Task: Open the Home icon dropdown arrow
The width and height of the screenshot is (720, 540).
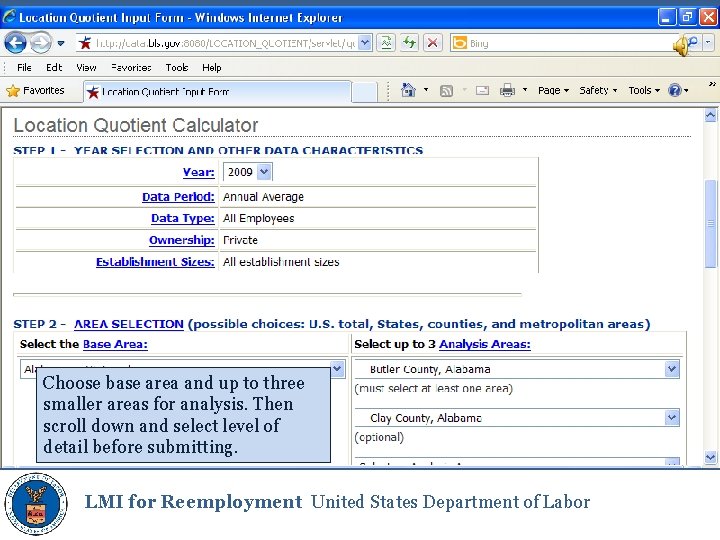Action: click(426, 90)
